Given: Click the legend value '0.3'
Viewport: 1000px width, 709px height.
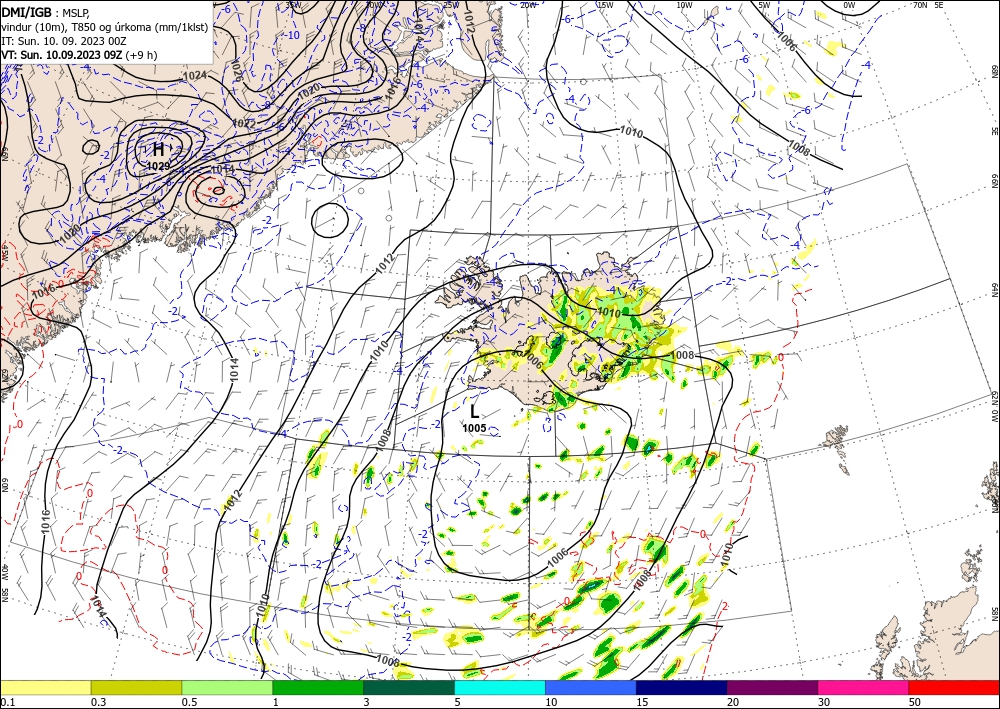Looking at the screenshot, I should click(x=98, y=702).
